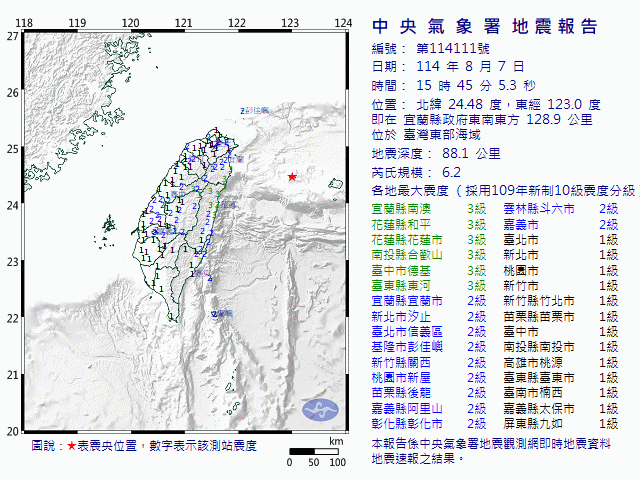Image resolution: width=640 pixels, height=480 pixels.
Task: Click the 南投縣合歡山 station name
Action: point(407,255)
